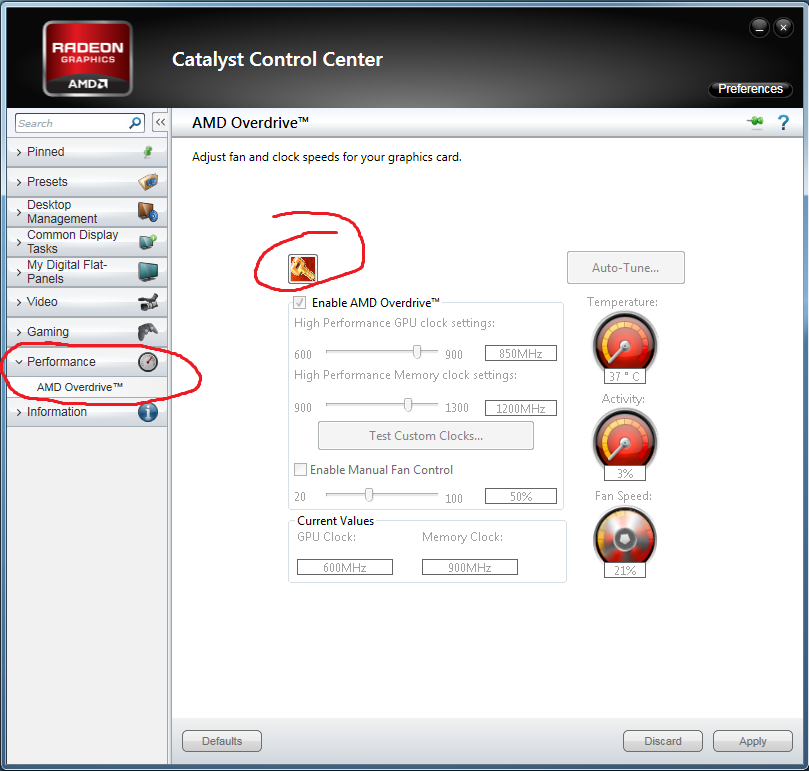Click the Video camcorder icon
Viewport: 809px width, 772px height.
148,302
